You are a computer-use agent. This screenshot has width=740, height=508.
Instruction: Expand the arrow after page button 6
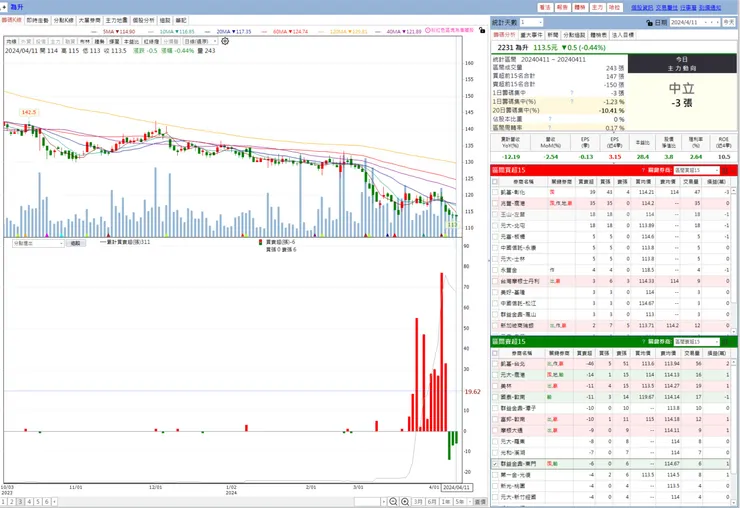coord(55,502)
